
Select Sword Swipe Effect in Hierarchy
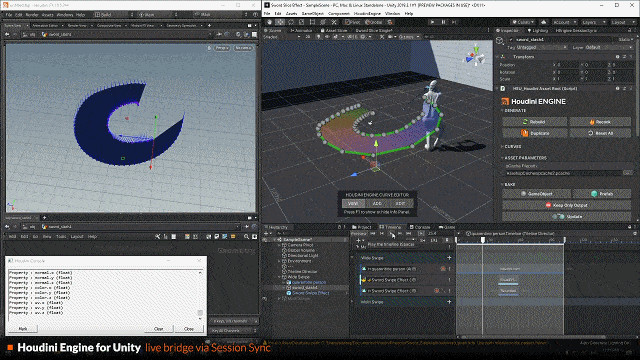pyautogui.click(x=310, y=293)
